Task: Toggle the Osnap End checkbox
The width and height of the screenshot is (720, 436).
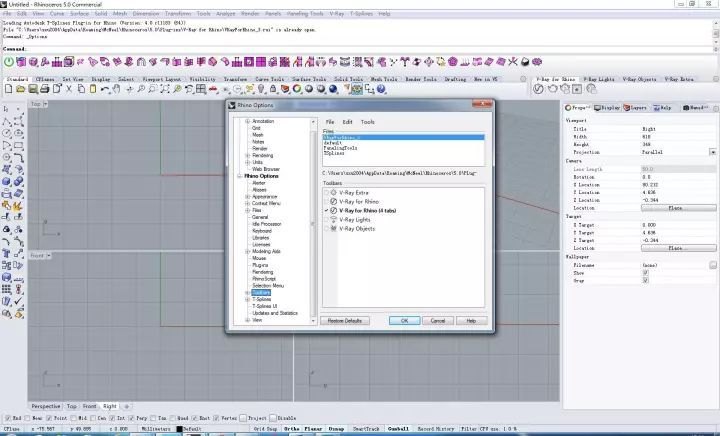Action: tap(8, 418)
